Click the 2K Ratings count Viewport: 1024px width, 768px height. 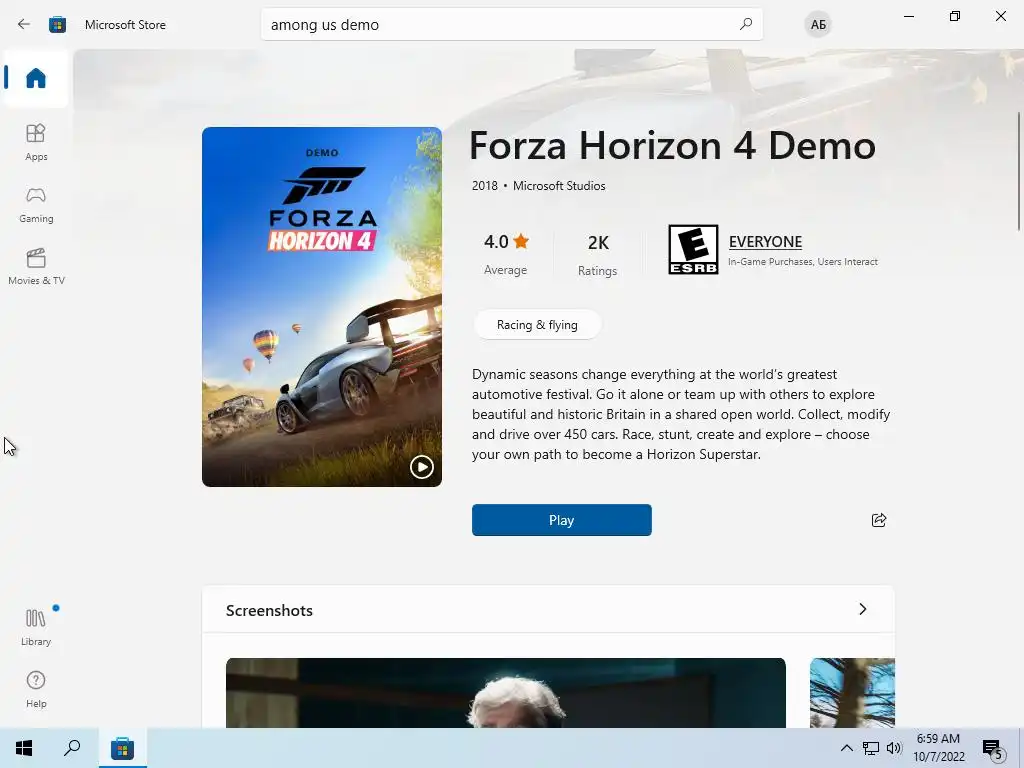pos(598,255)
